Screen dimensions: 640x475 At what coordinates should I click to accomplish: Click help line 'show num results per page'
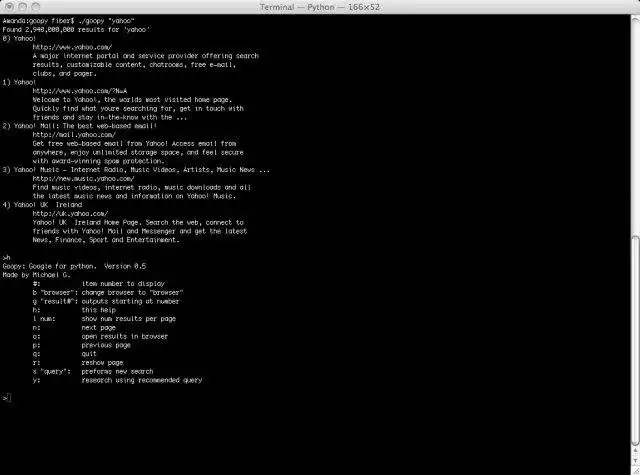(129, 318)
